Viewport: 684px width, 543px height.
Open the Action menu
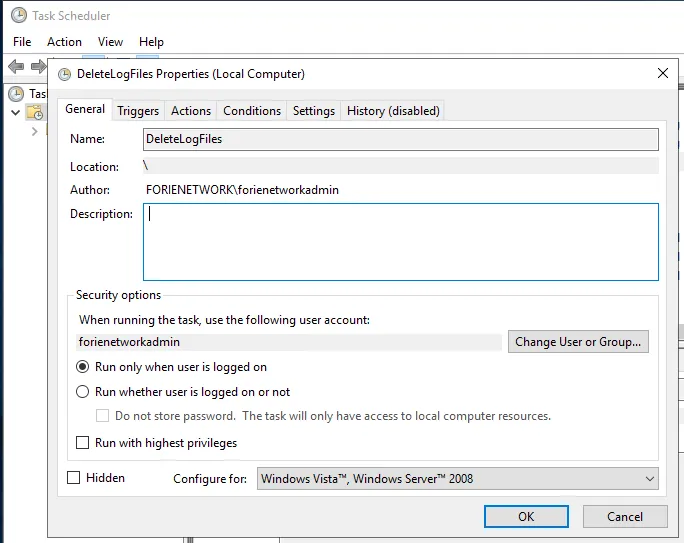point(64,41)
